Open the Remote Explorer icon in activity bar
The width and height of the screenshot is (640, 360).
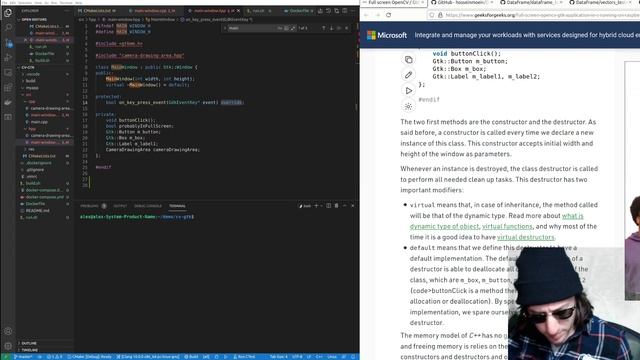pyautogui.click(x=8, y=73)
